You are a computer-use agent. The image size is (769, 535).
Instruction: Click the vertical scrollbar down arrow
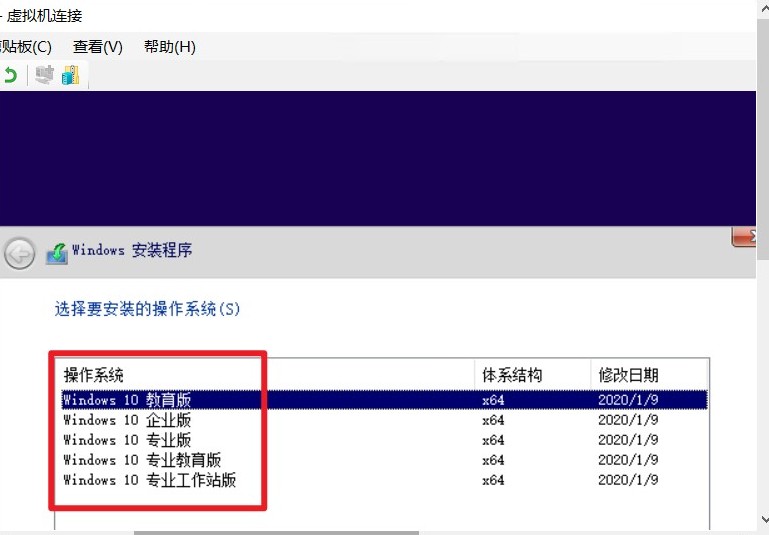[x=764, y=519]
